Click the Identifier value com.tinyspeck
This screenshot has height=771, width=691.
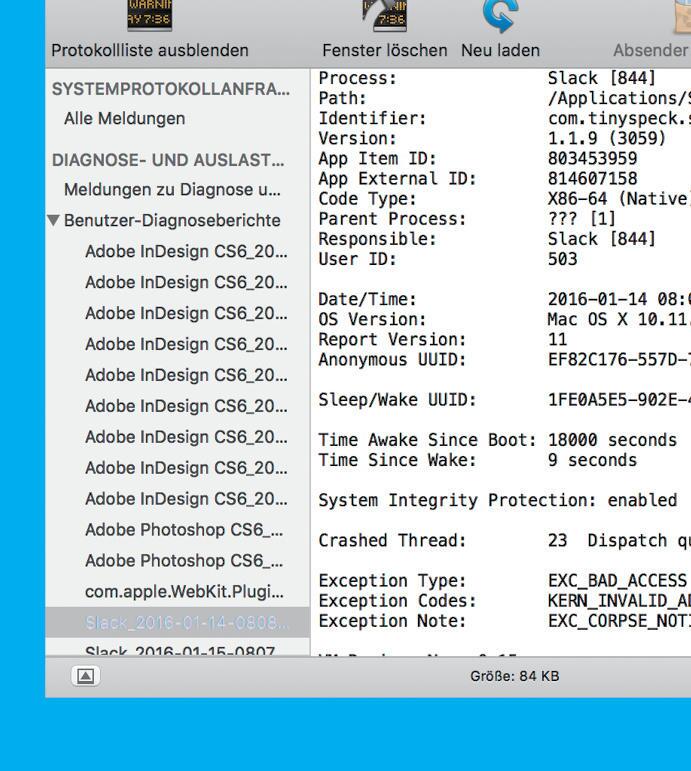[619, 119]
